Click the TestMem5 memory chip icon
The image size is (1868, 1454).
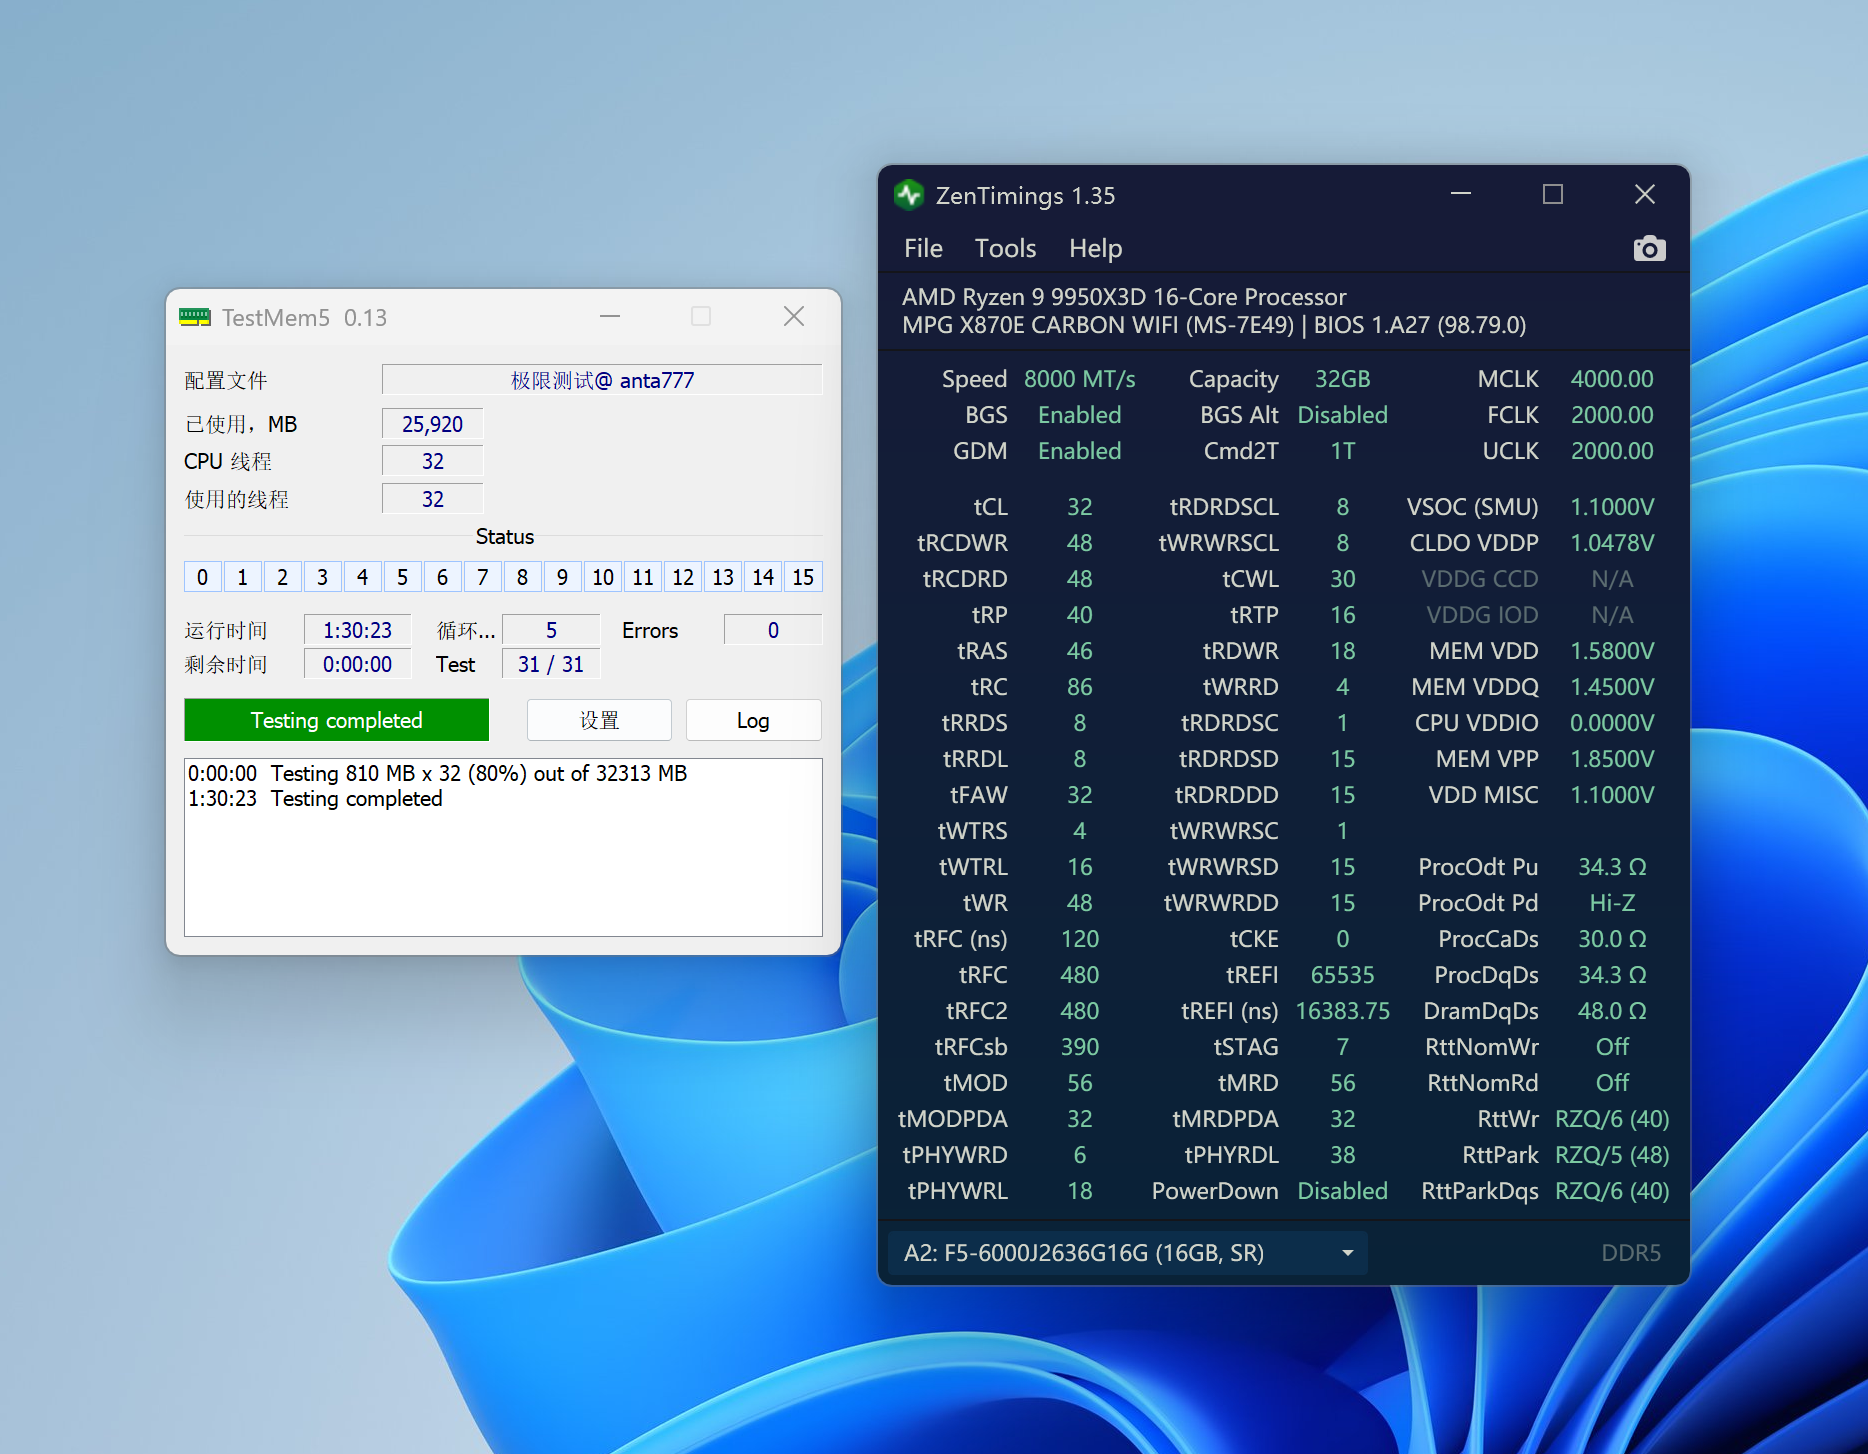pyautogui.click(x=194, y=317)
